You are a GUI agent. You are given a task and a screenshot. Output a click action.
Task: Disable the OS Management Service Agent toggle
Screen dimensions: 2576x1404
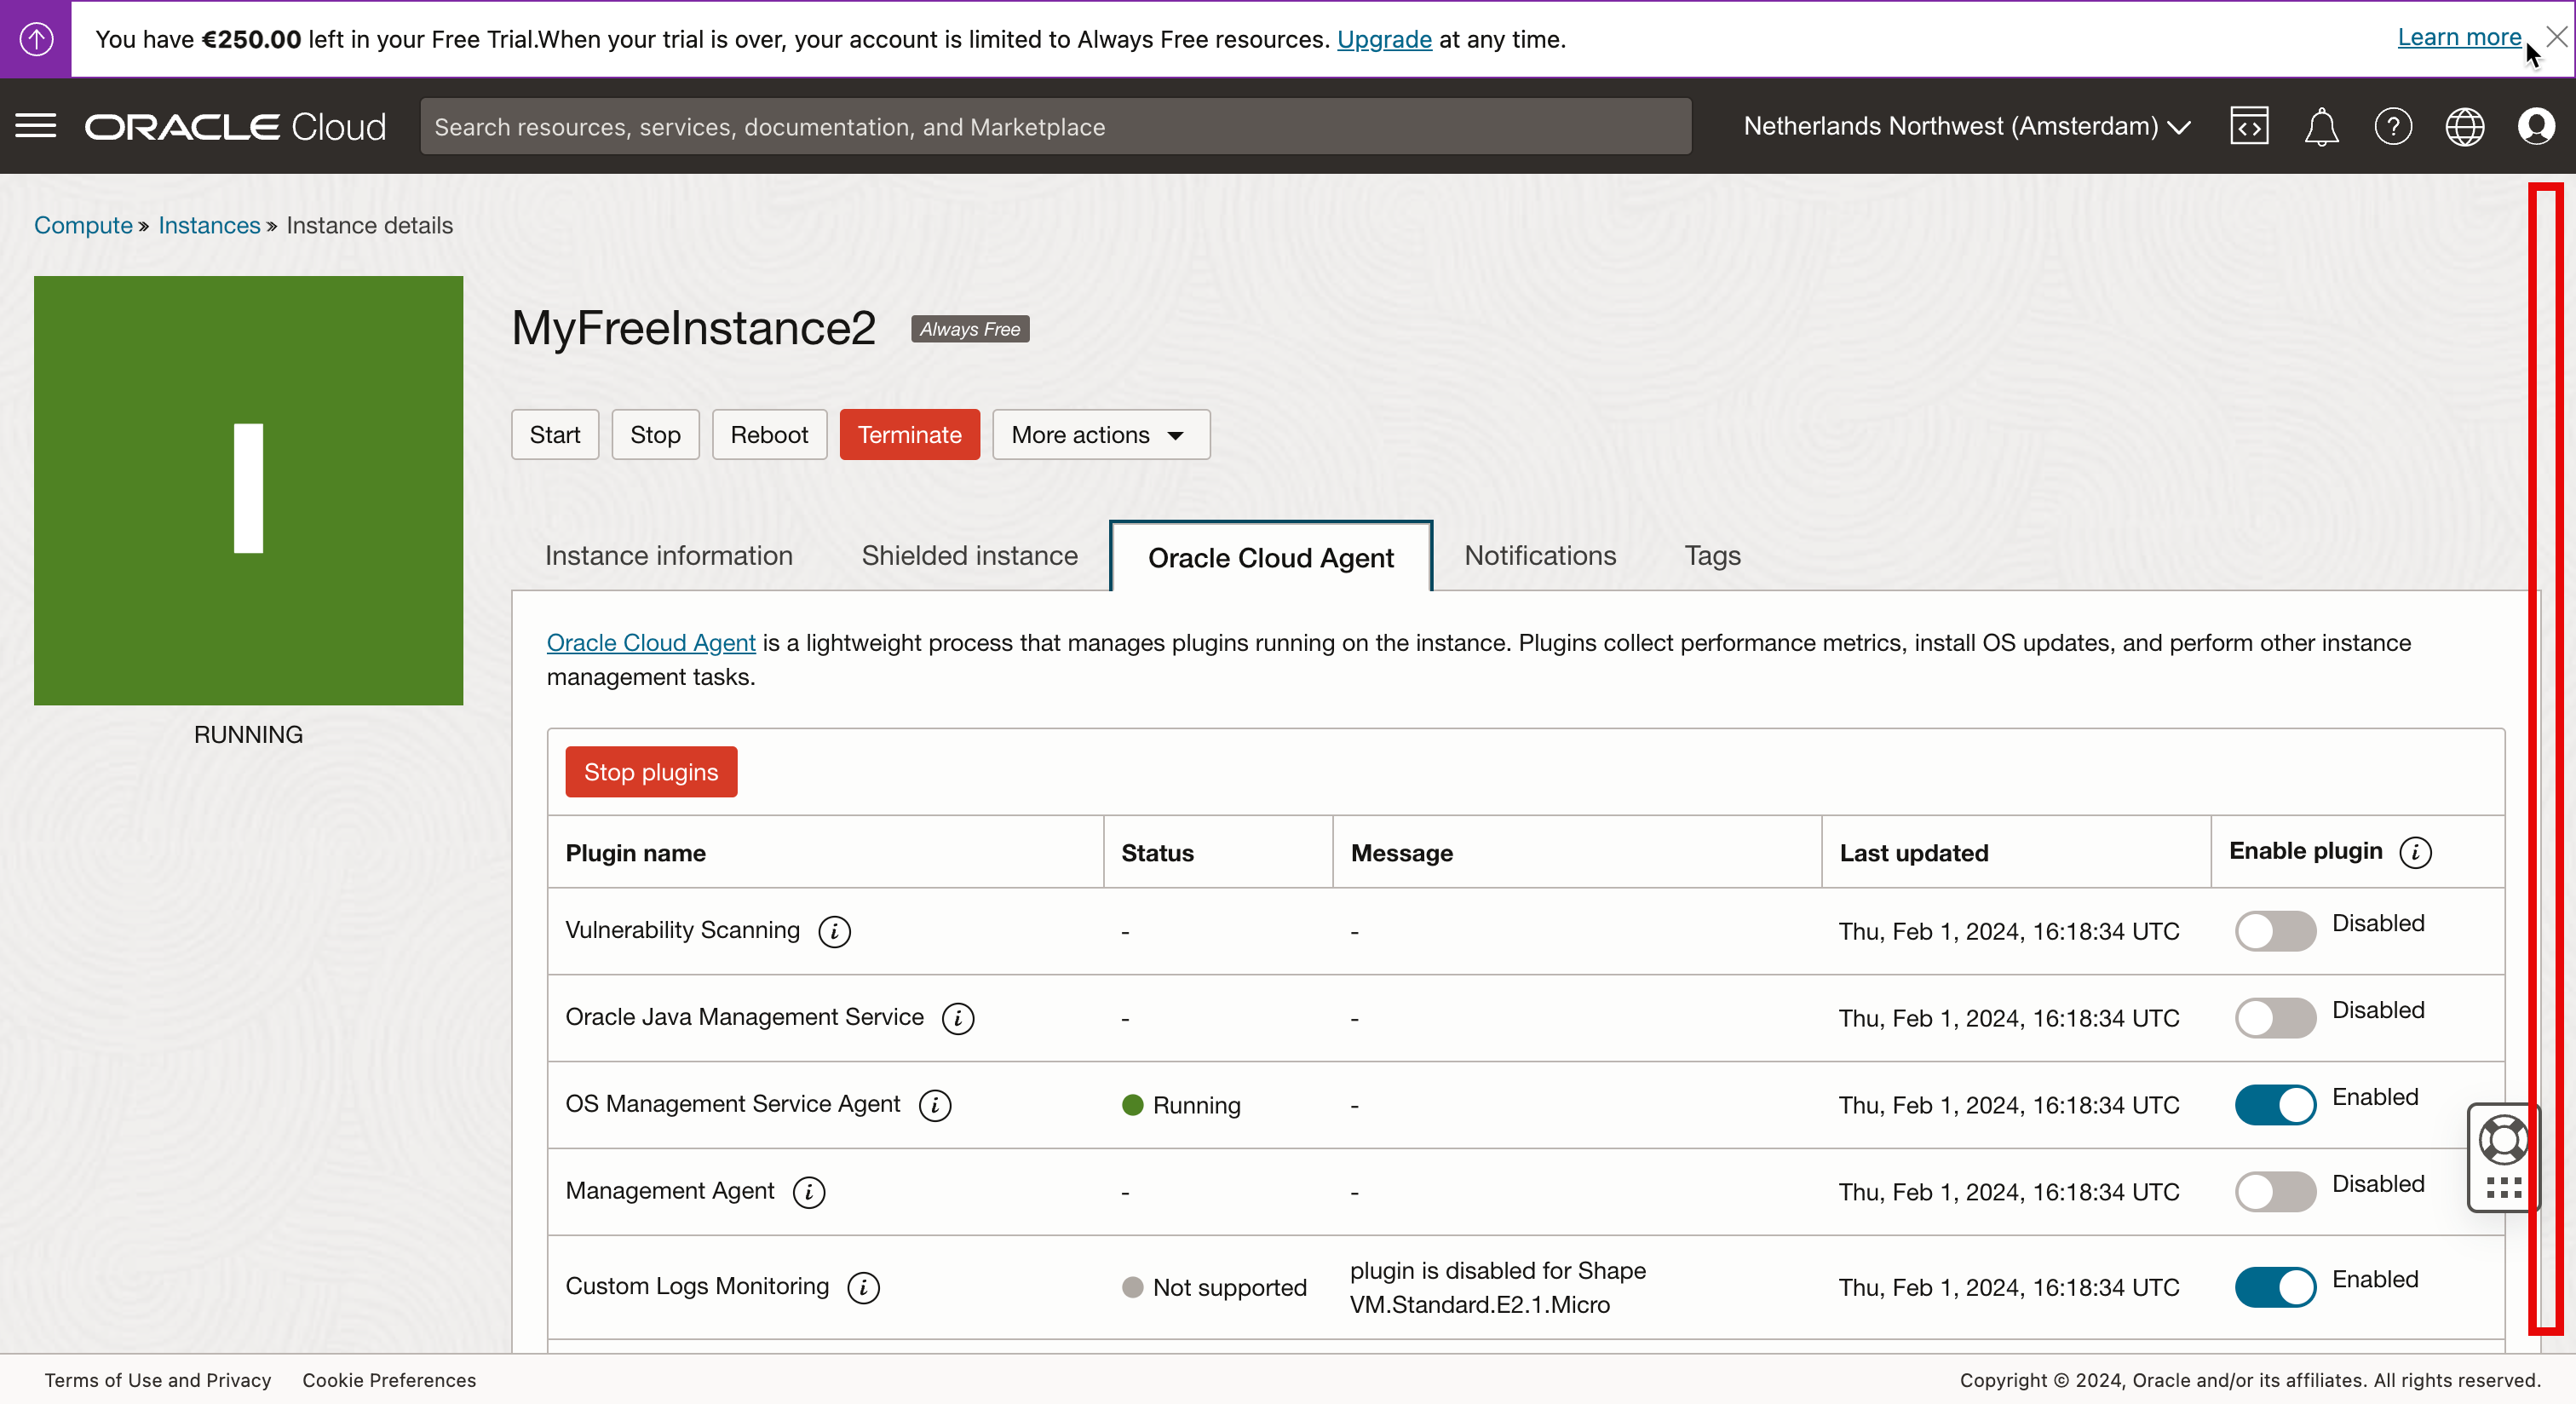pos(2275,1105)
